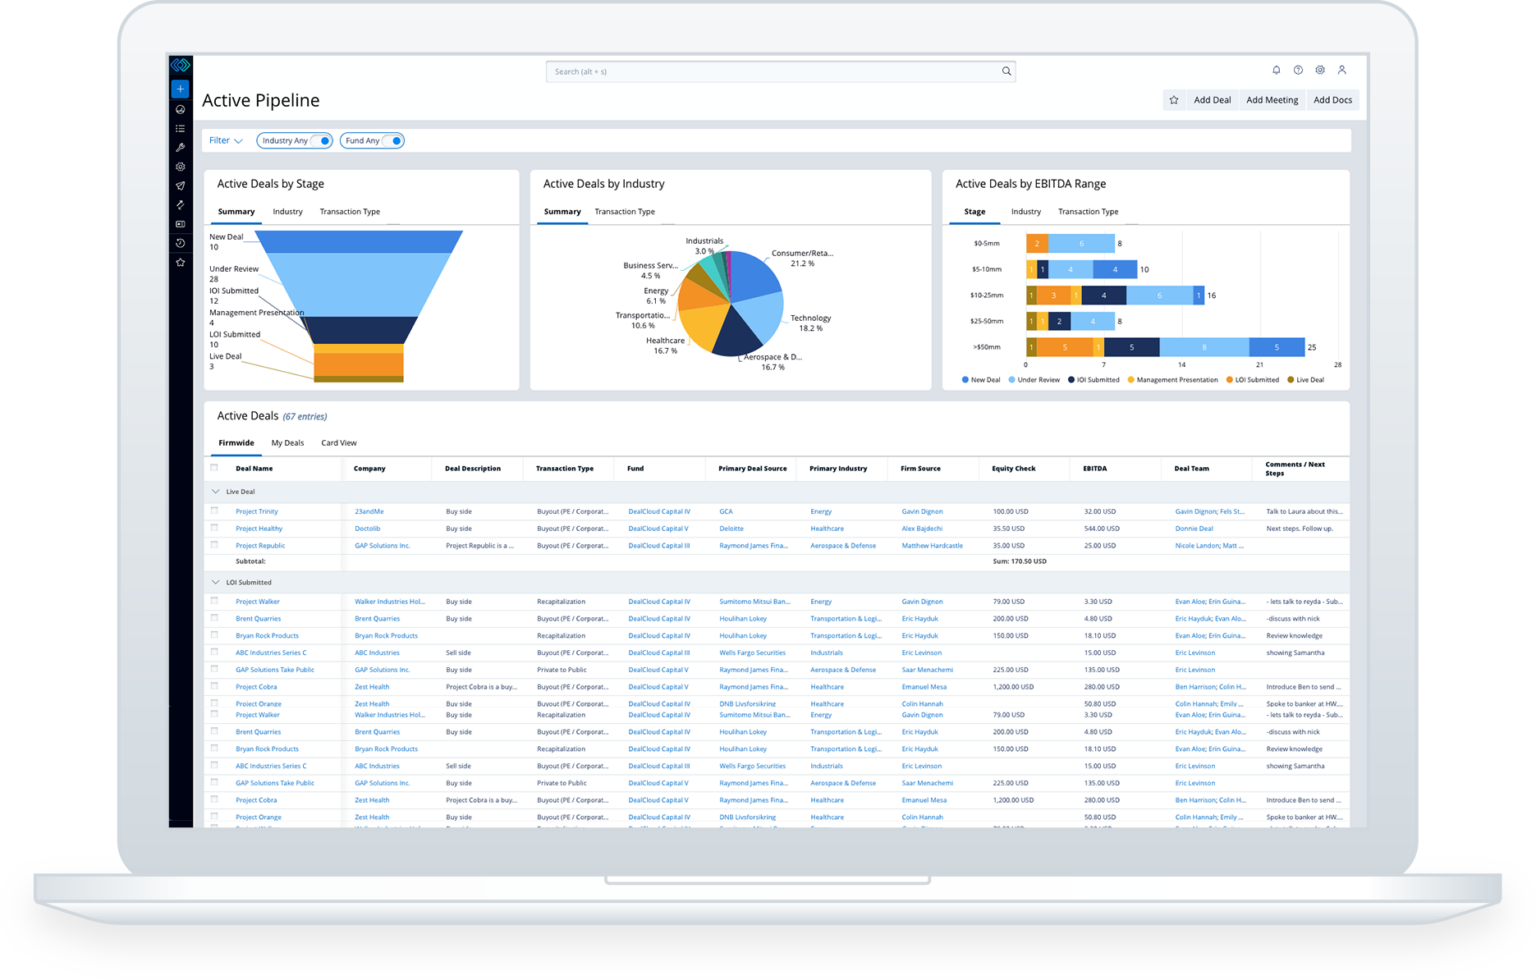
Task: Collapse the LOI Submitted section
Action: click(x=216, y=582)
